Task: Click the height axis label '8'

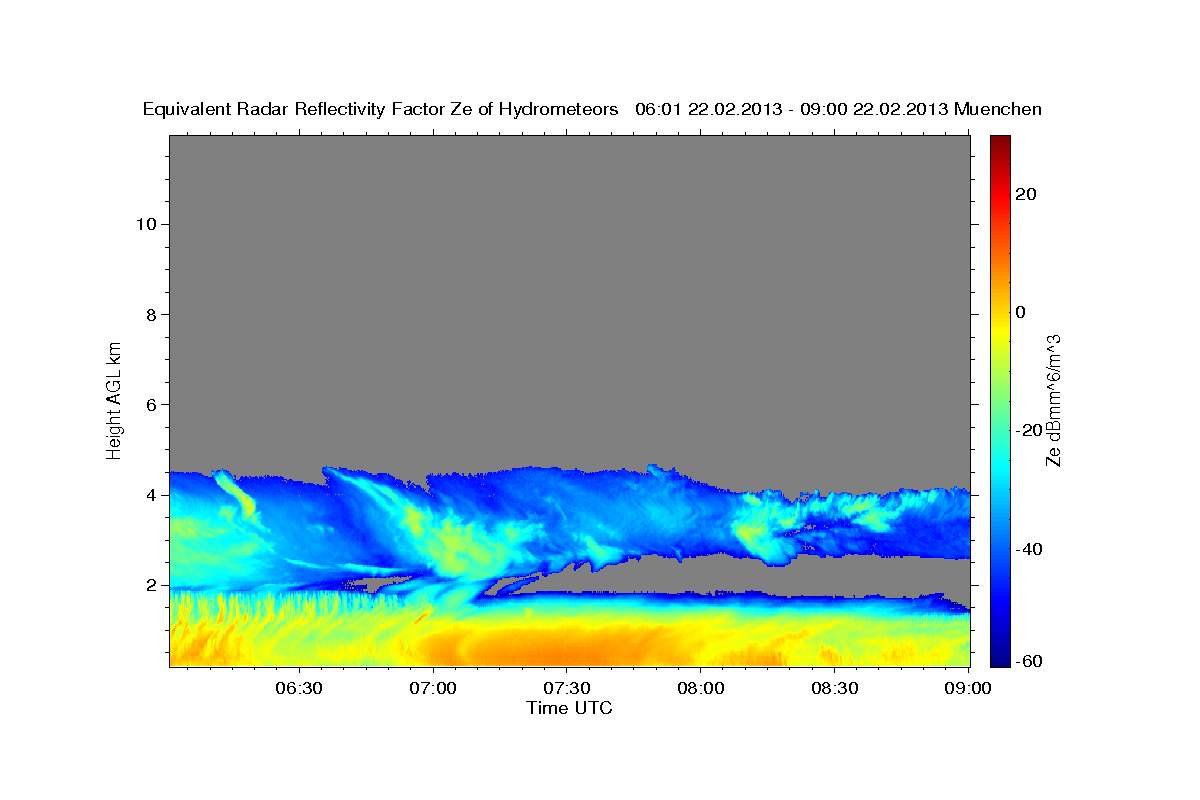Action: (x=150, y=314)
